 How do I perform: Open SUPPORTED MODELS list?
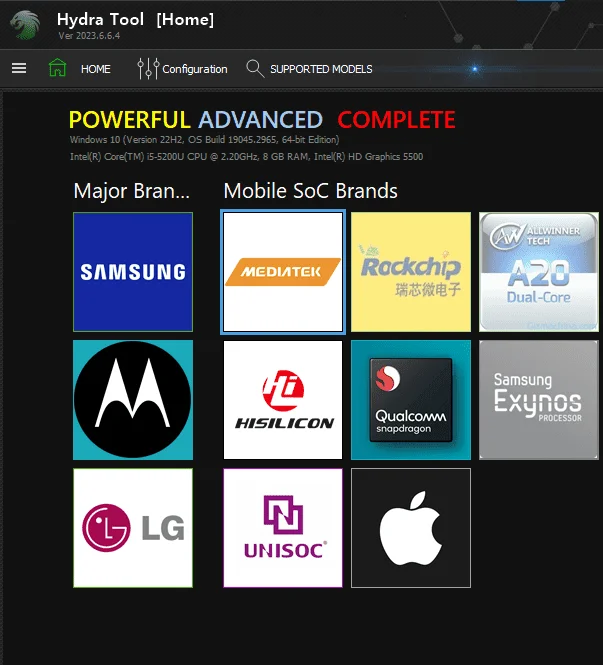point(321,69)
